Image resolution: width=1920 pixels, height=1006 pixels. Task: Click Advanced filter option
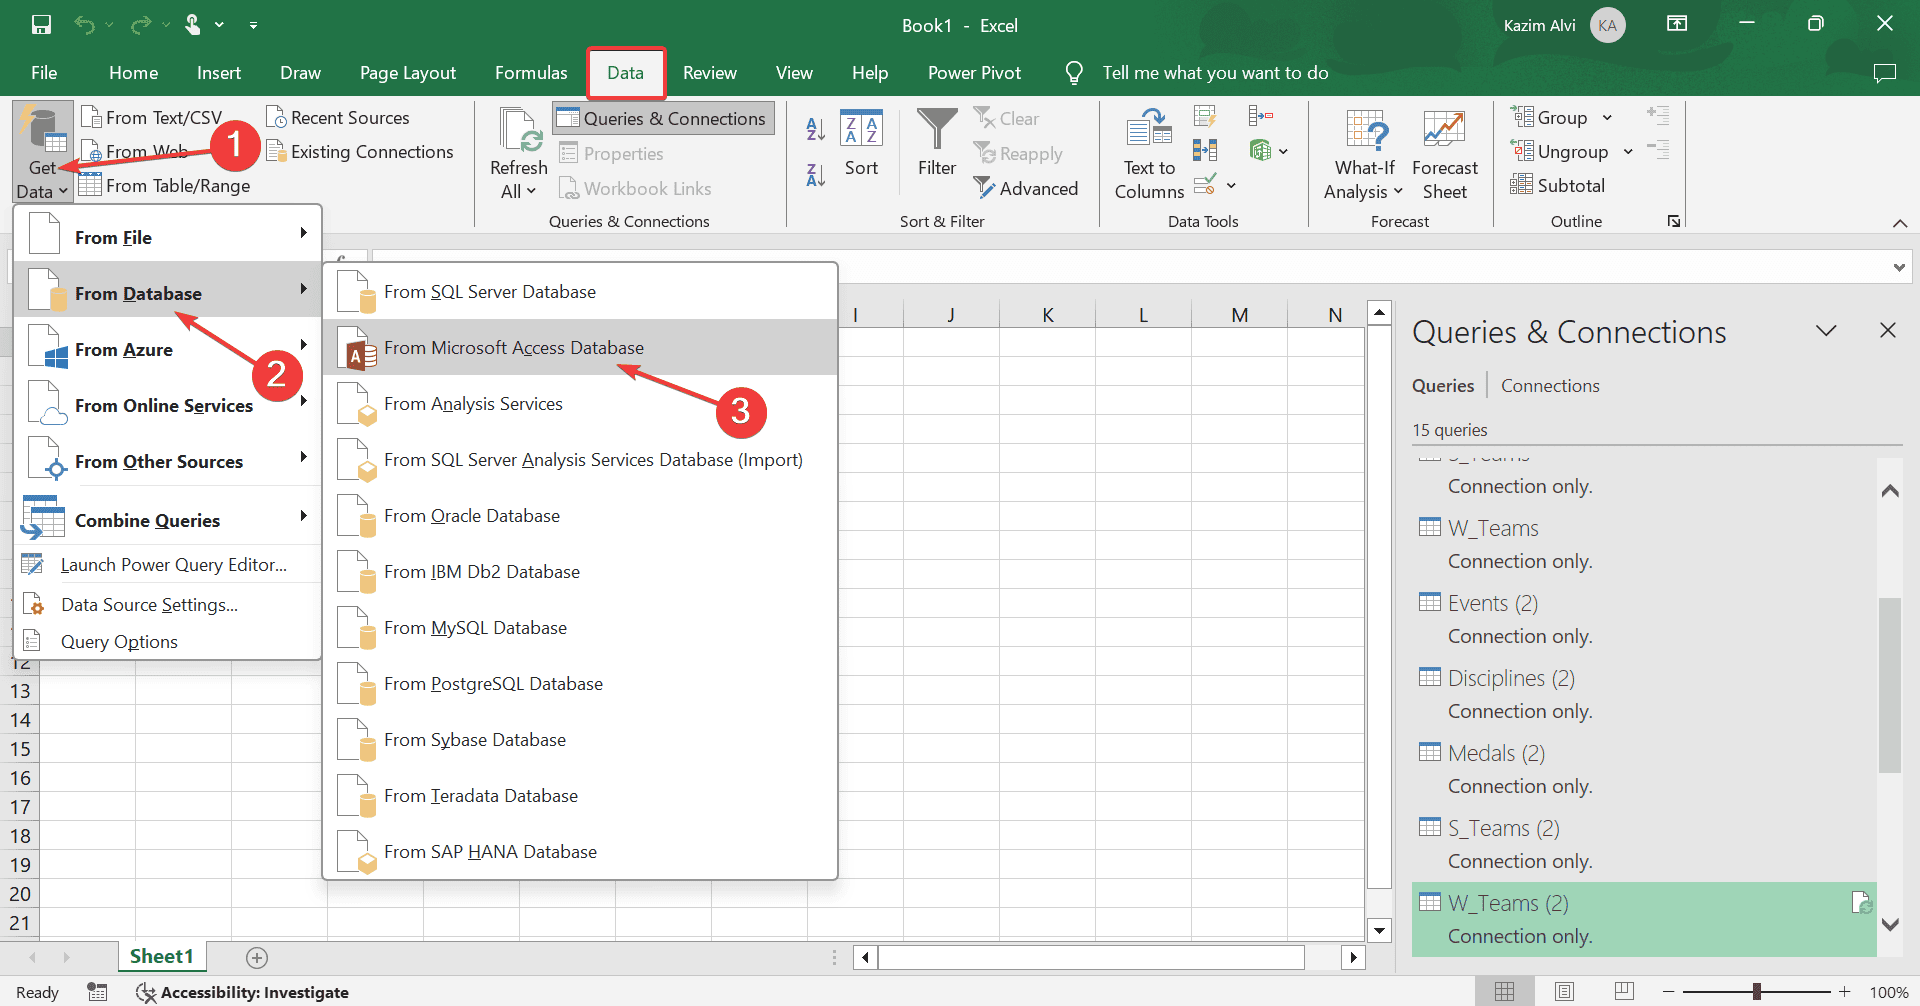[x=1026, y=188]
